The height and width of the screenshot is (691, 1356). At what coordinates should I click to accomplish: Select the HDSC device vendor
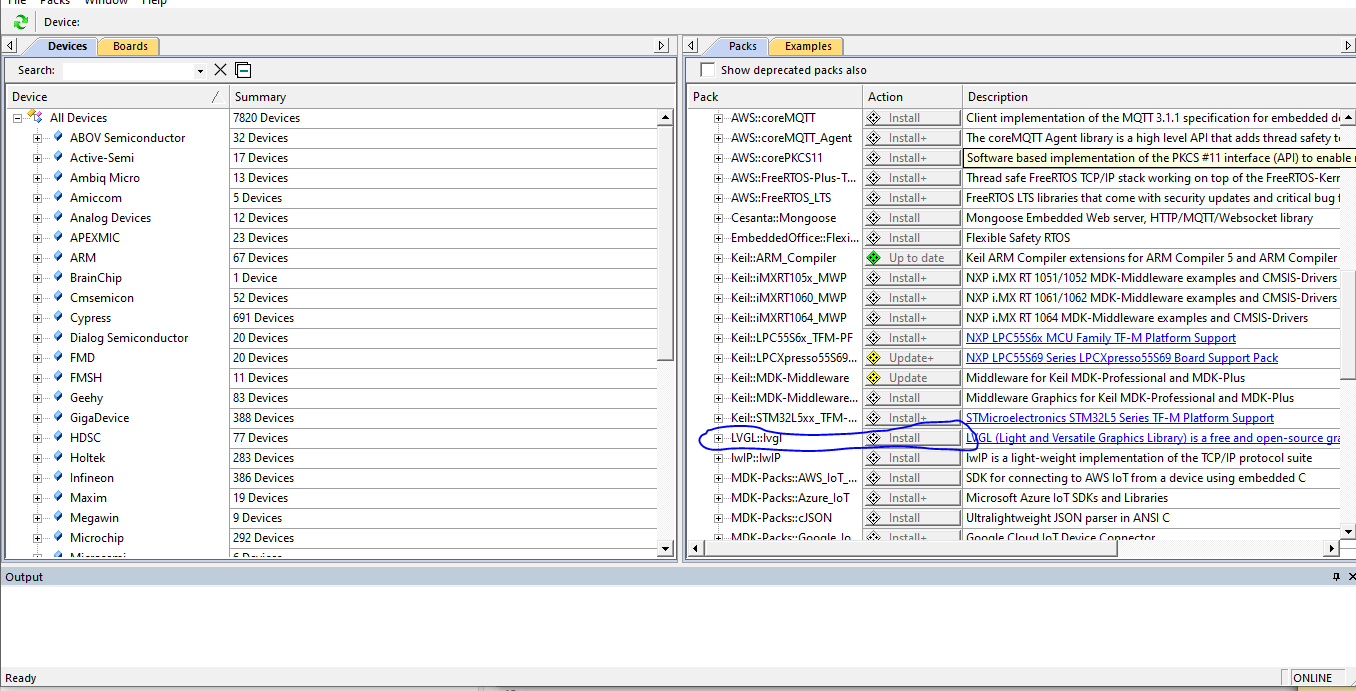pyautogui.click(x=85, y=438)
